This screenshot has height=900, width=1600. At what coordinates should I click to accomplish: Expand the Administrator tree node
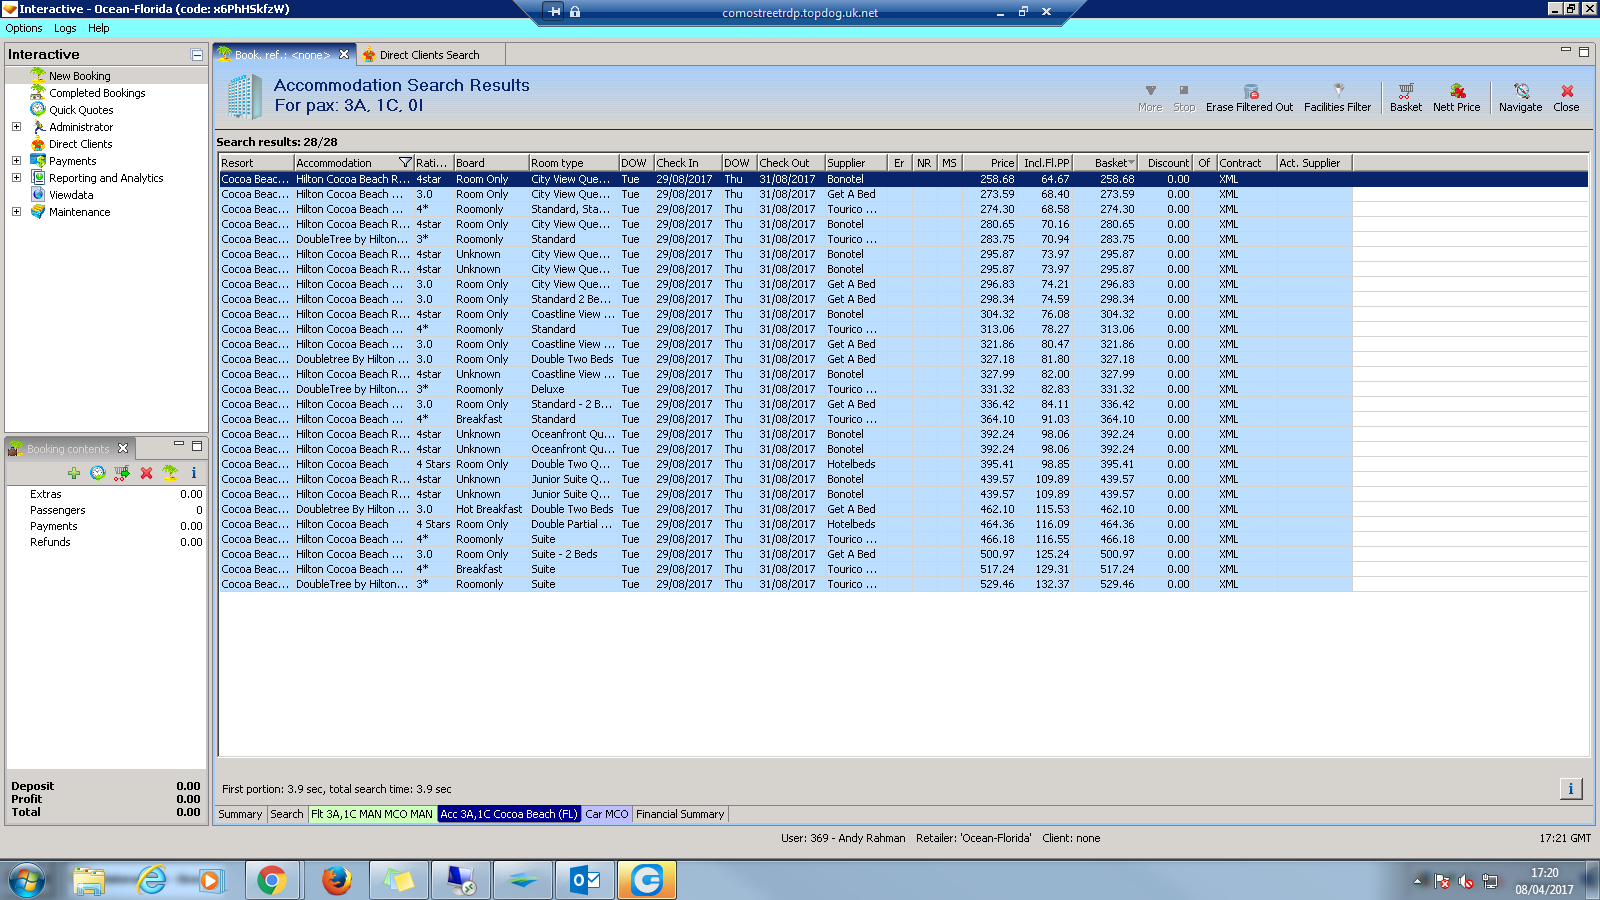pyautogui.click(x=16, y=127)
